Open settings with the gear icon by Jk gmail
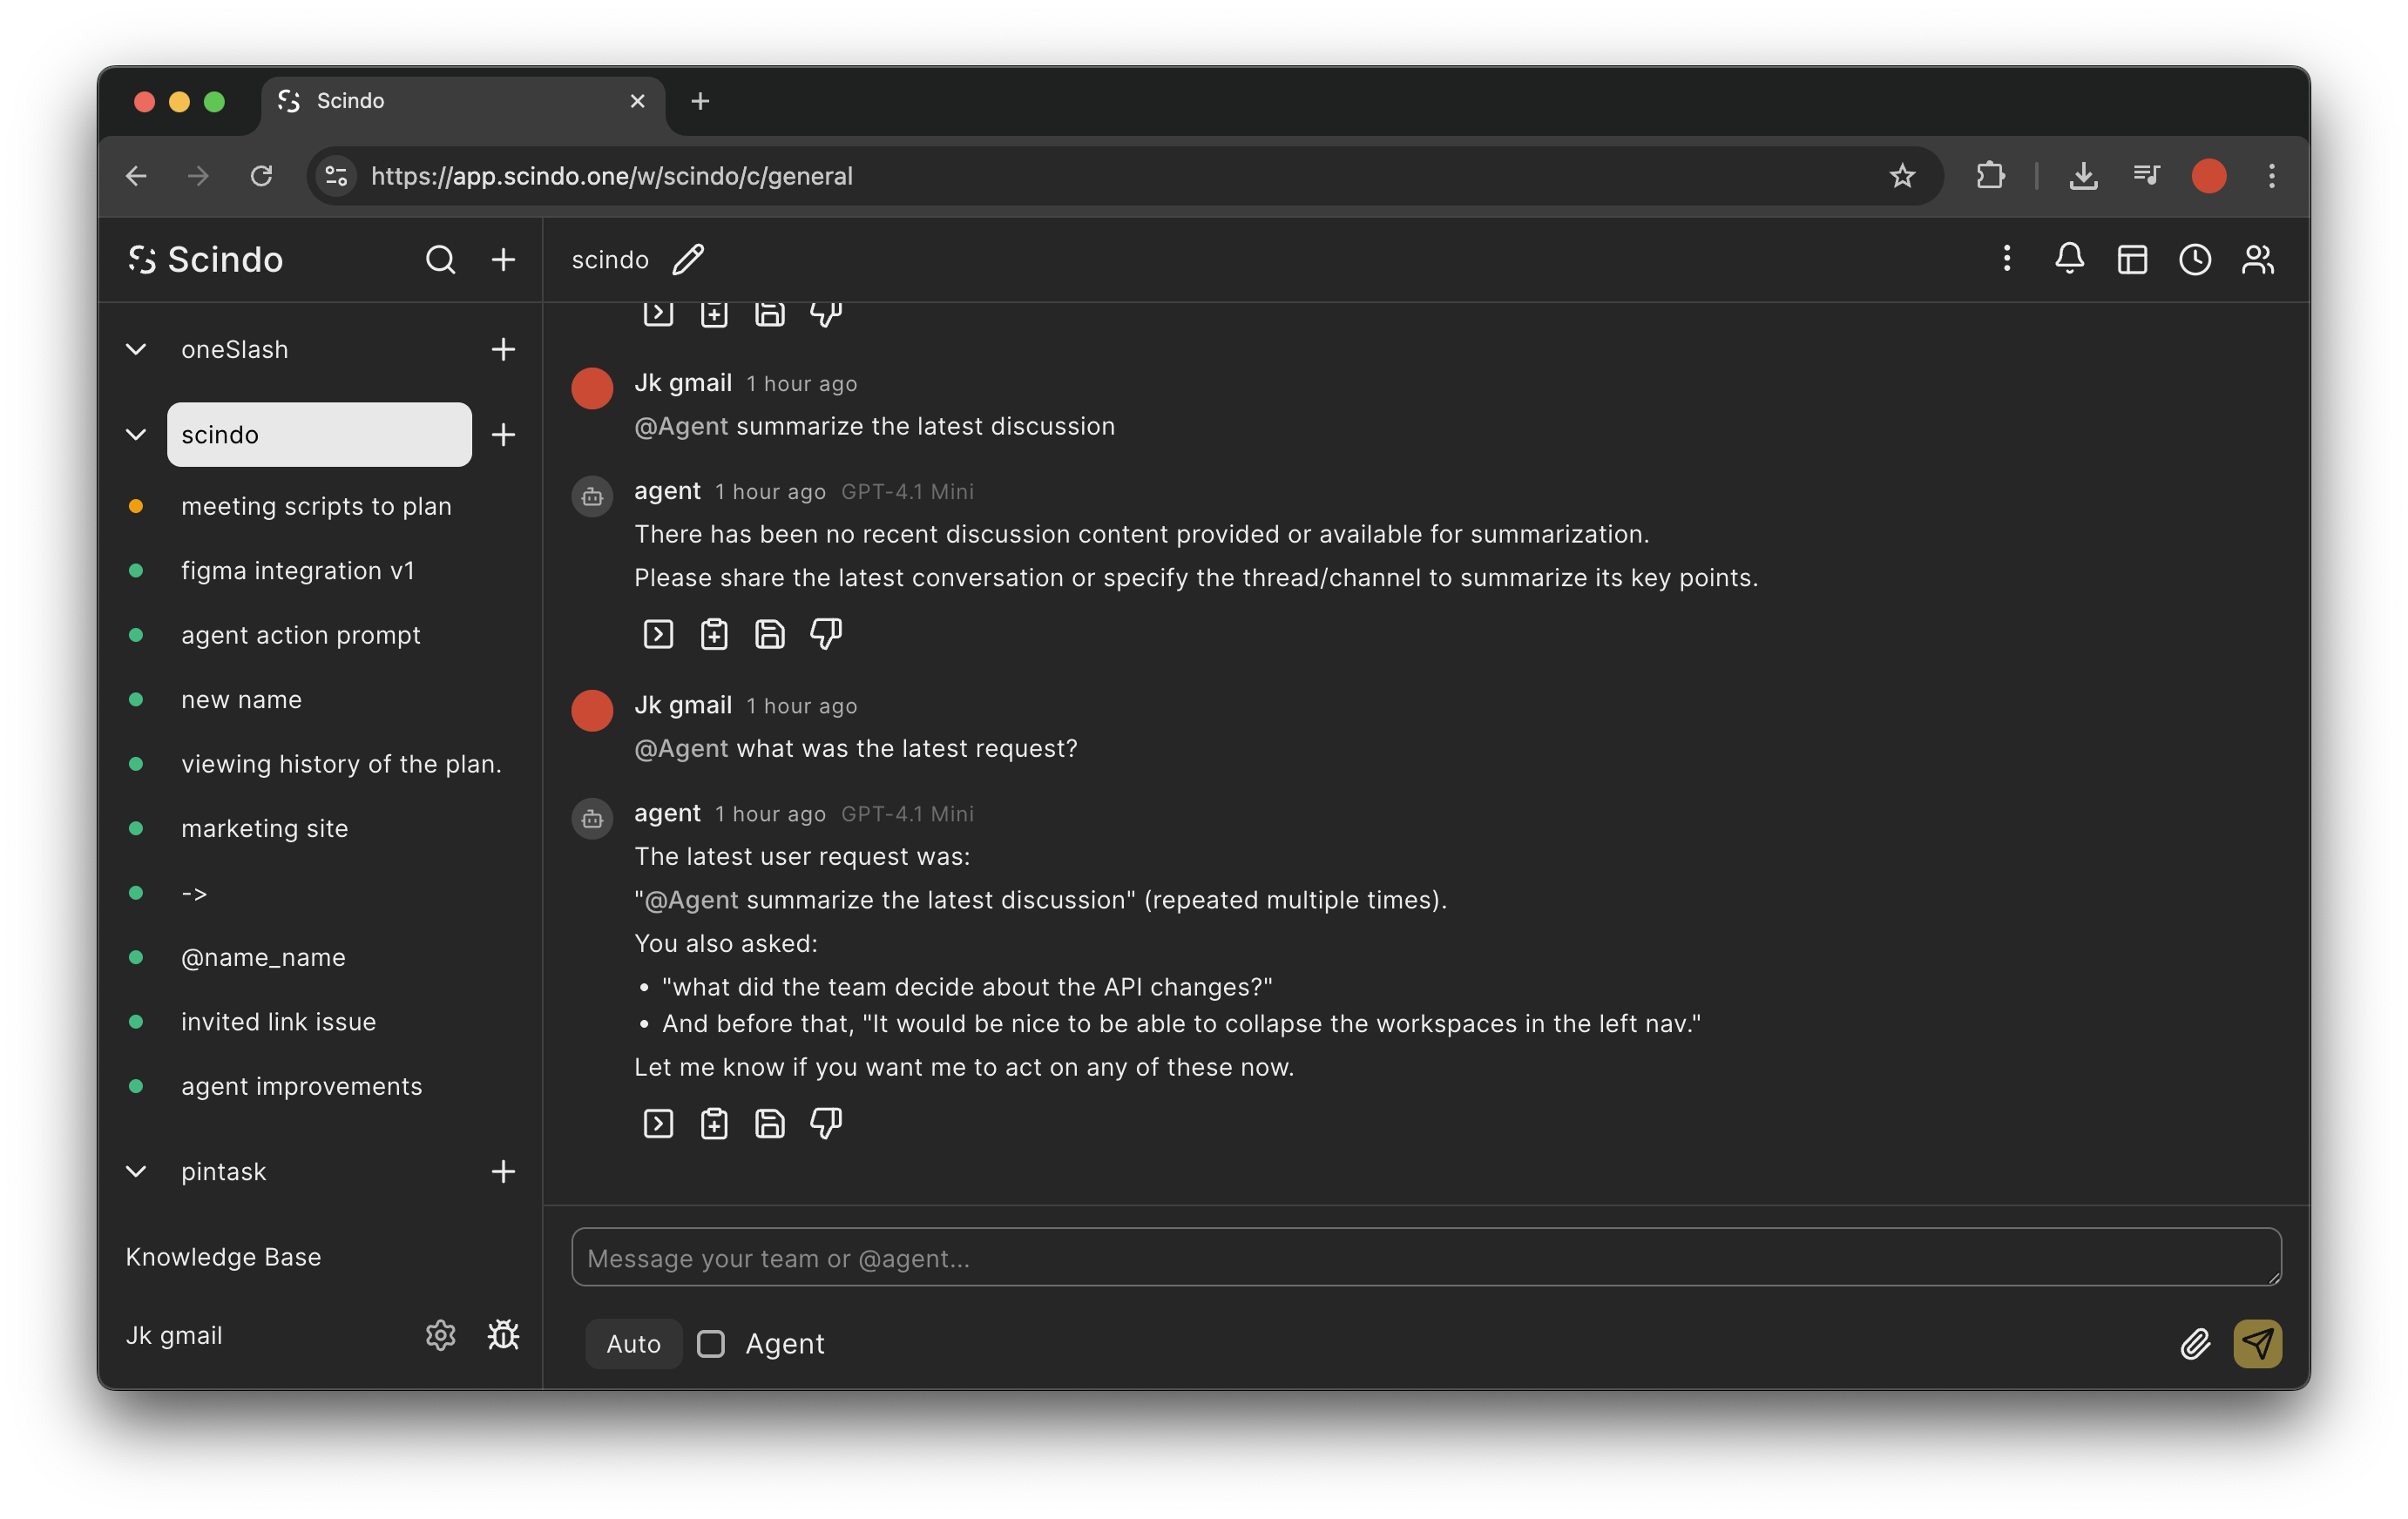The height and width of the screenshot is (1519, 2408). (440, 1335)
